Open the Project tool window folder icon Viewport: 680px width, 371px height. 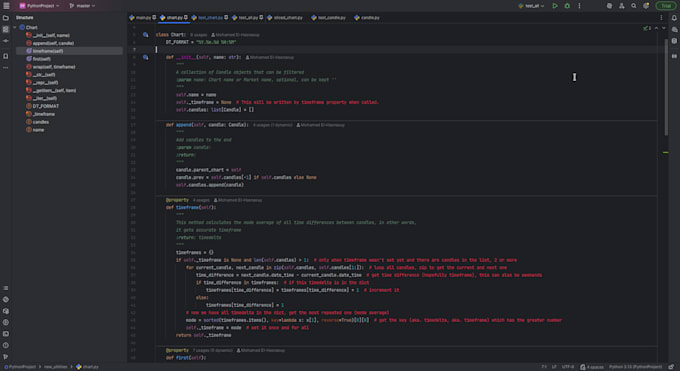click(x=6, y=18)
